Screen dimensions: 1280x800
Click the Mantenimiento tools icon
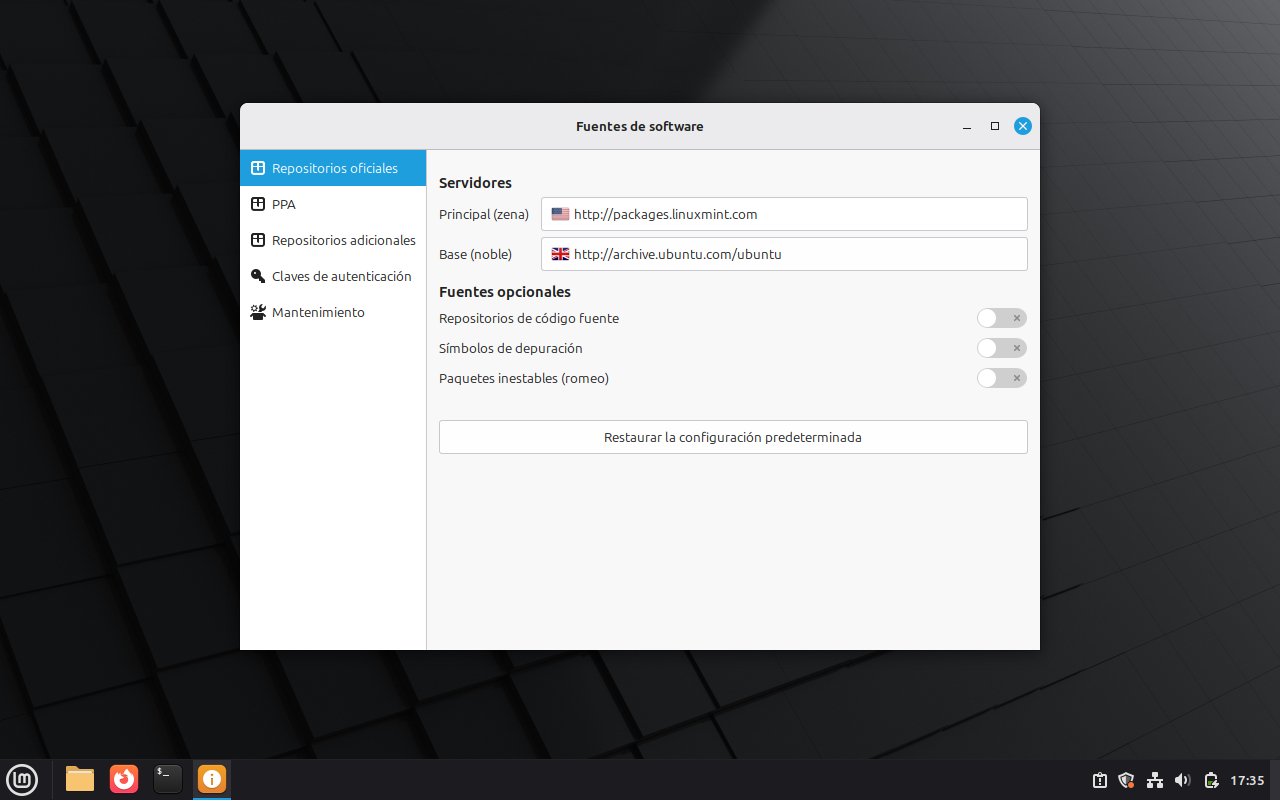coord(258,312)
